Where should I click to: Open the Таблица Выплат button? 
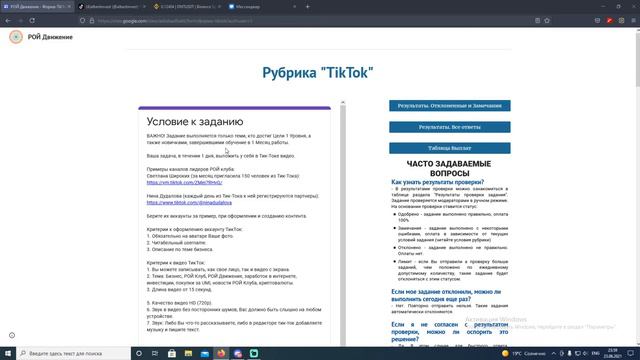449,148
